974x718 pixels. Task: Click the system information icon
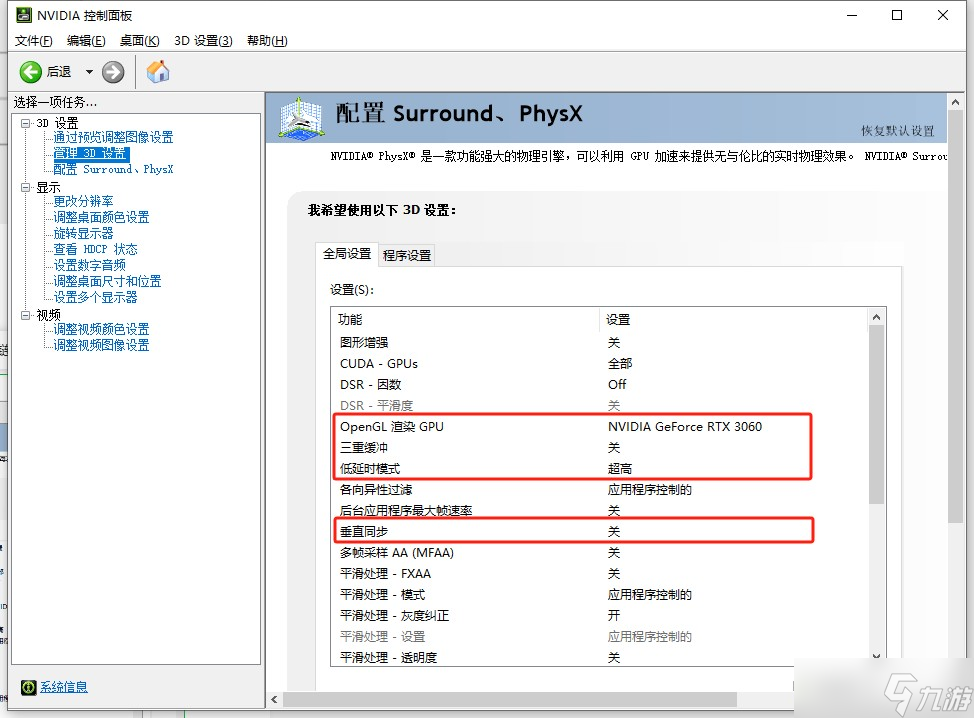point(29,687)
